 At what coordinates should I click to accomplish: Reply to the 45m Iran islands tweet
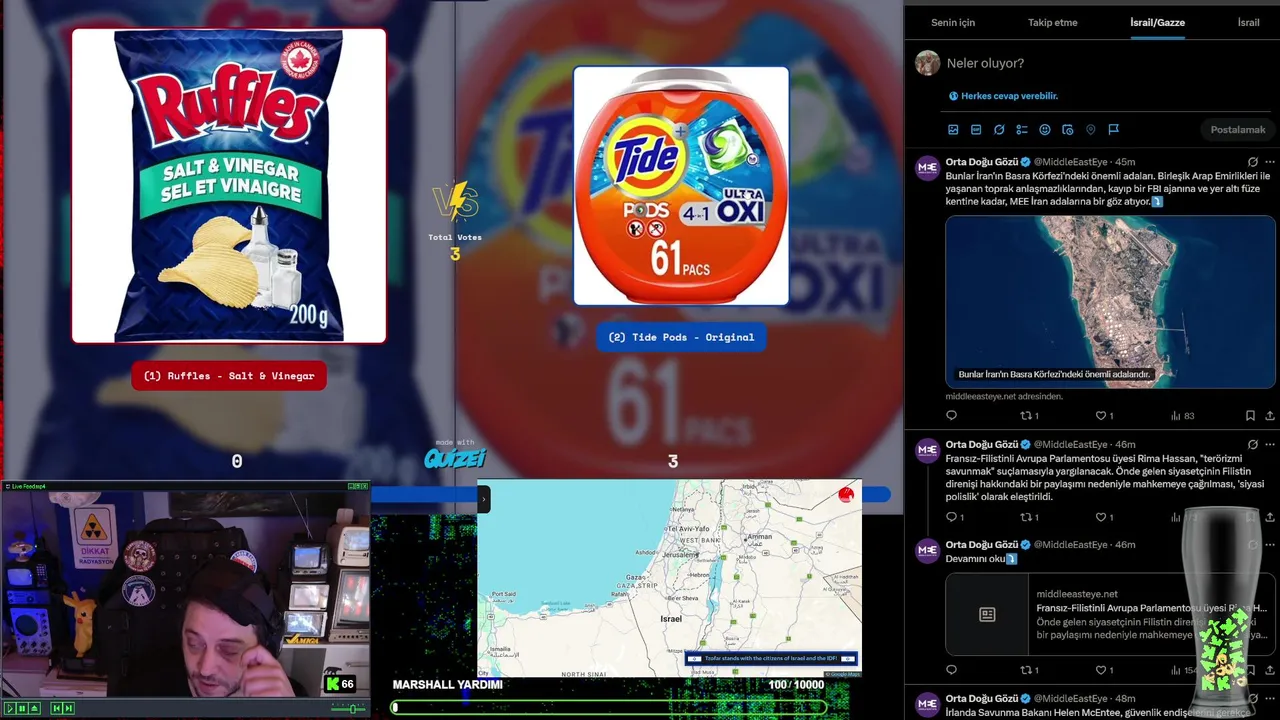pyautogui.click(x=952, y=416)
